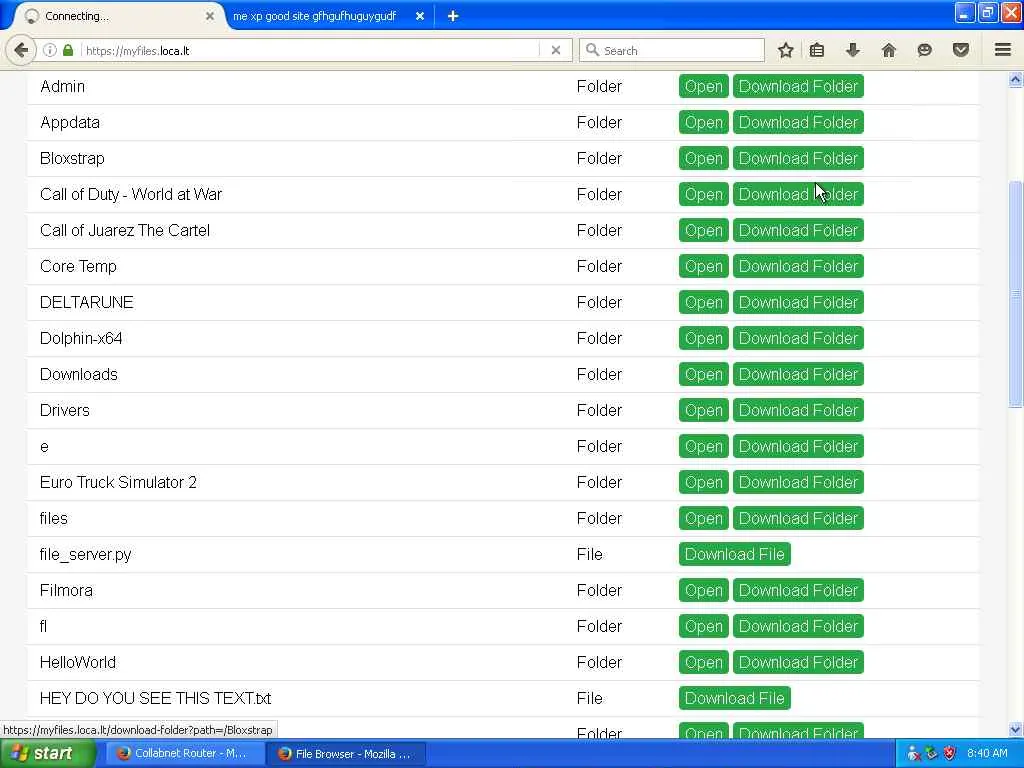Click the chat smiley toolbar icon
This screenshot has height=768, width=1024.
point(925,50)
